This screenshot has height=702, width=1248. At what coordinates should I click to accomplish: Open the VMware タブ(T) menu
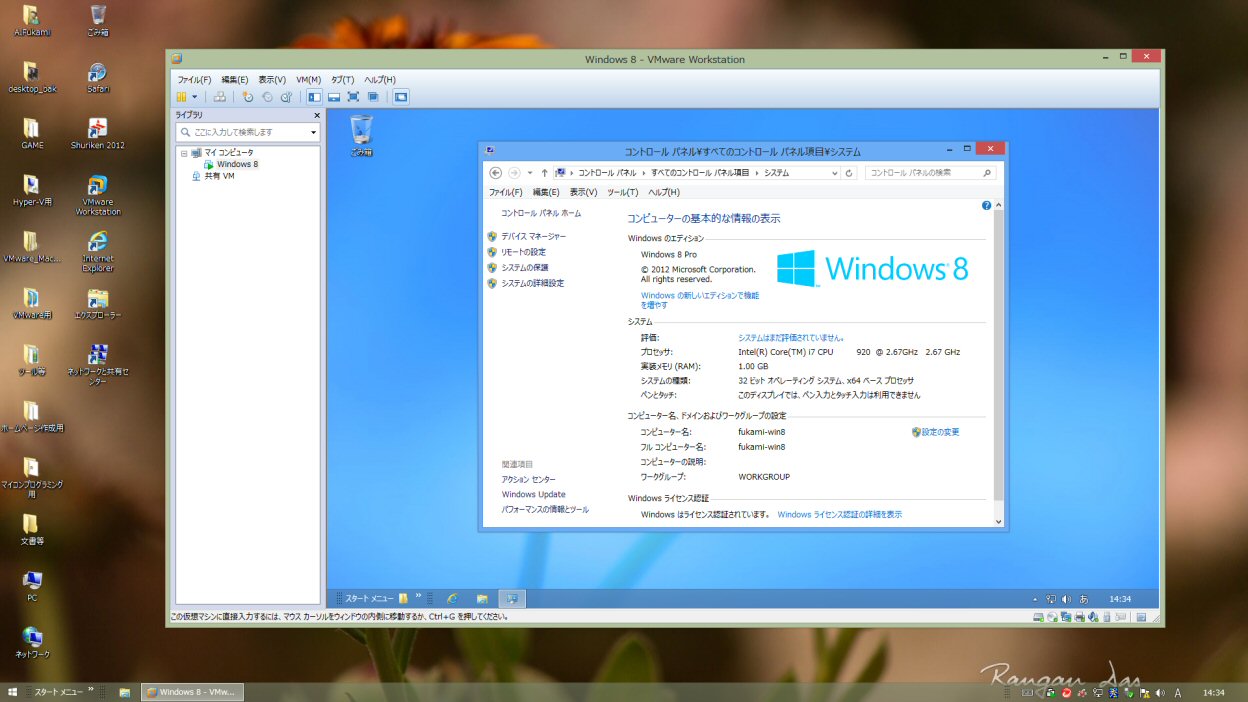(x=342, y=79)
